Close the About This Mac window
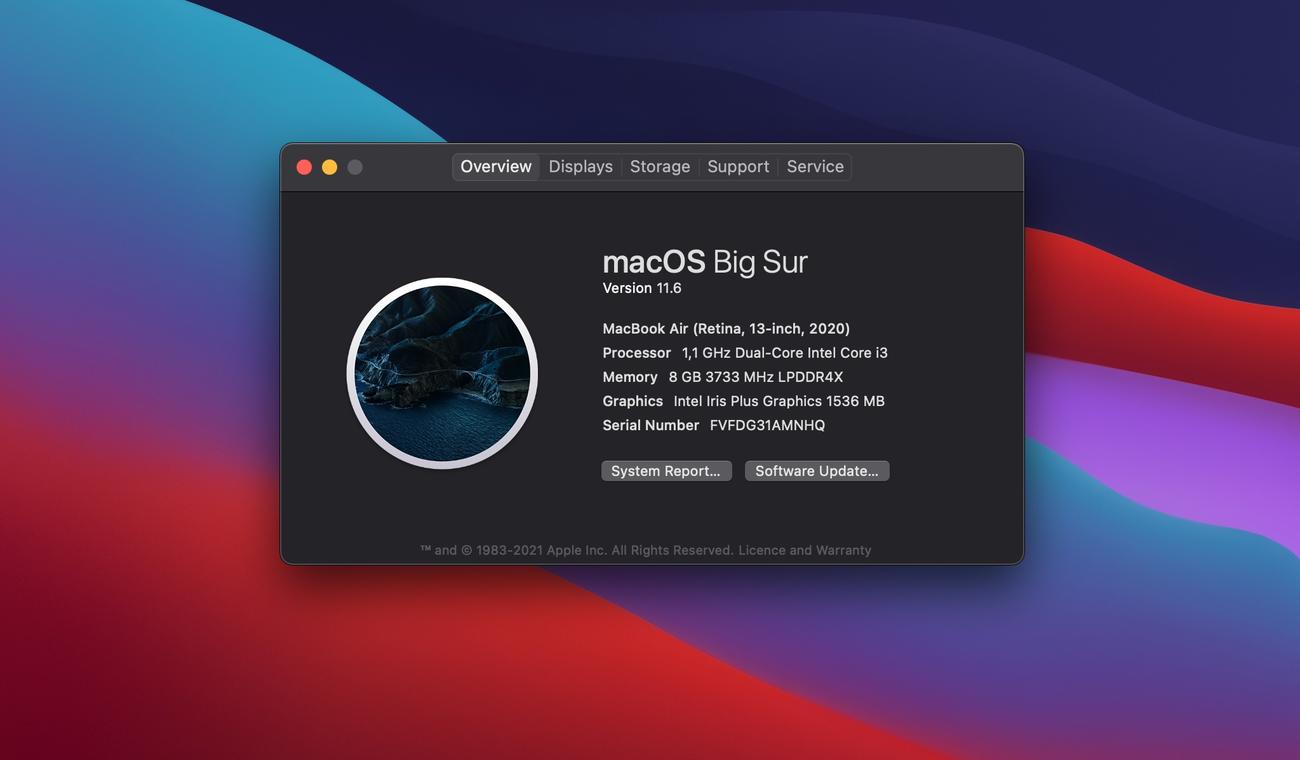1300x760 pixels. (304, 167)
